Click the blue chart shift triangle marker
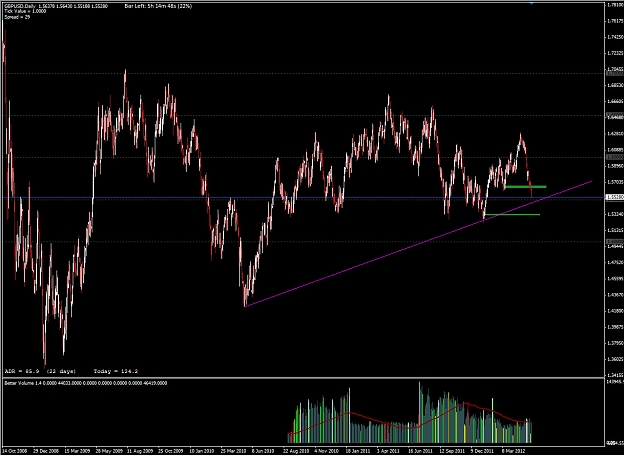 531,3
